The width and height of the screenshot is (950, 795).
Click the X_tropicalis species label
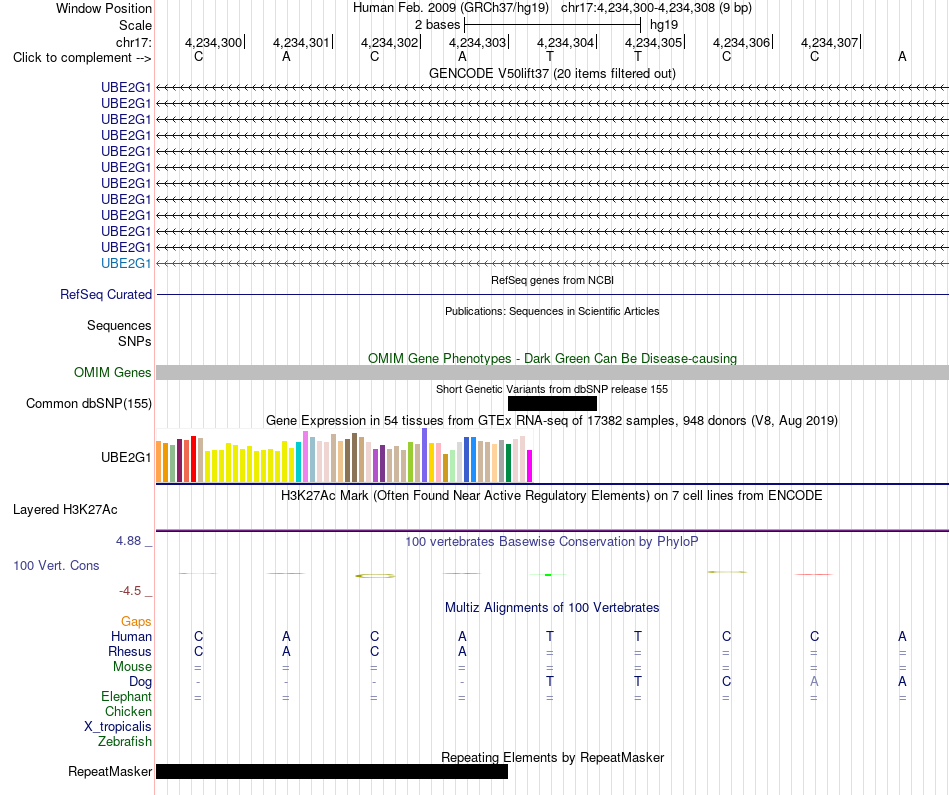pos(118,727)
